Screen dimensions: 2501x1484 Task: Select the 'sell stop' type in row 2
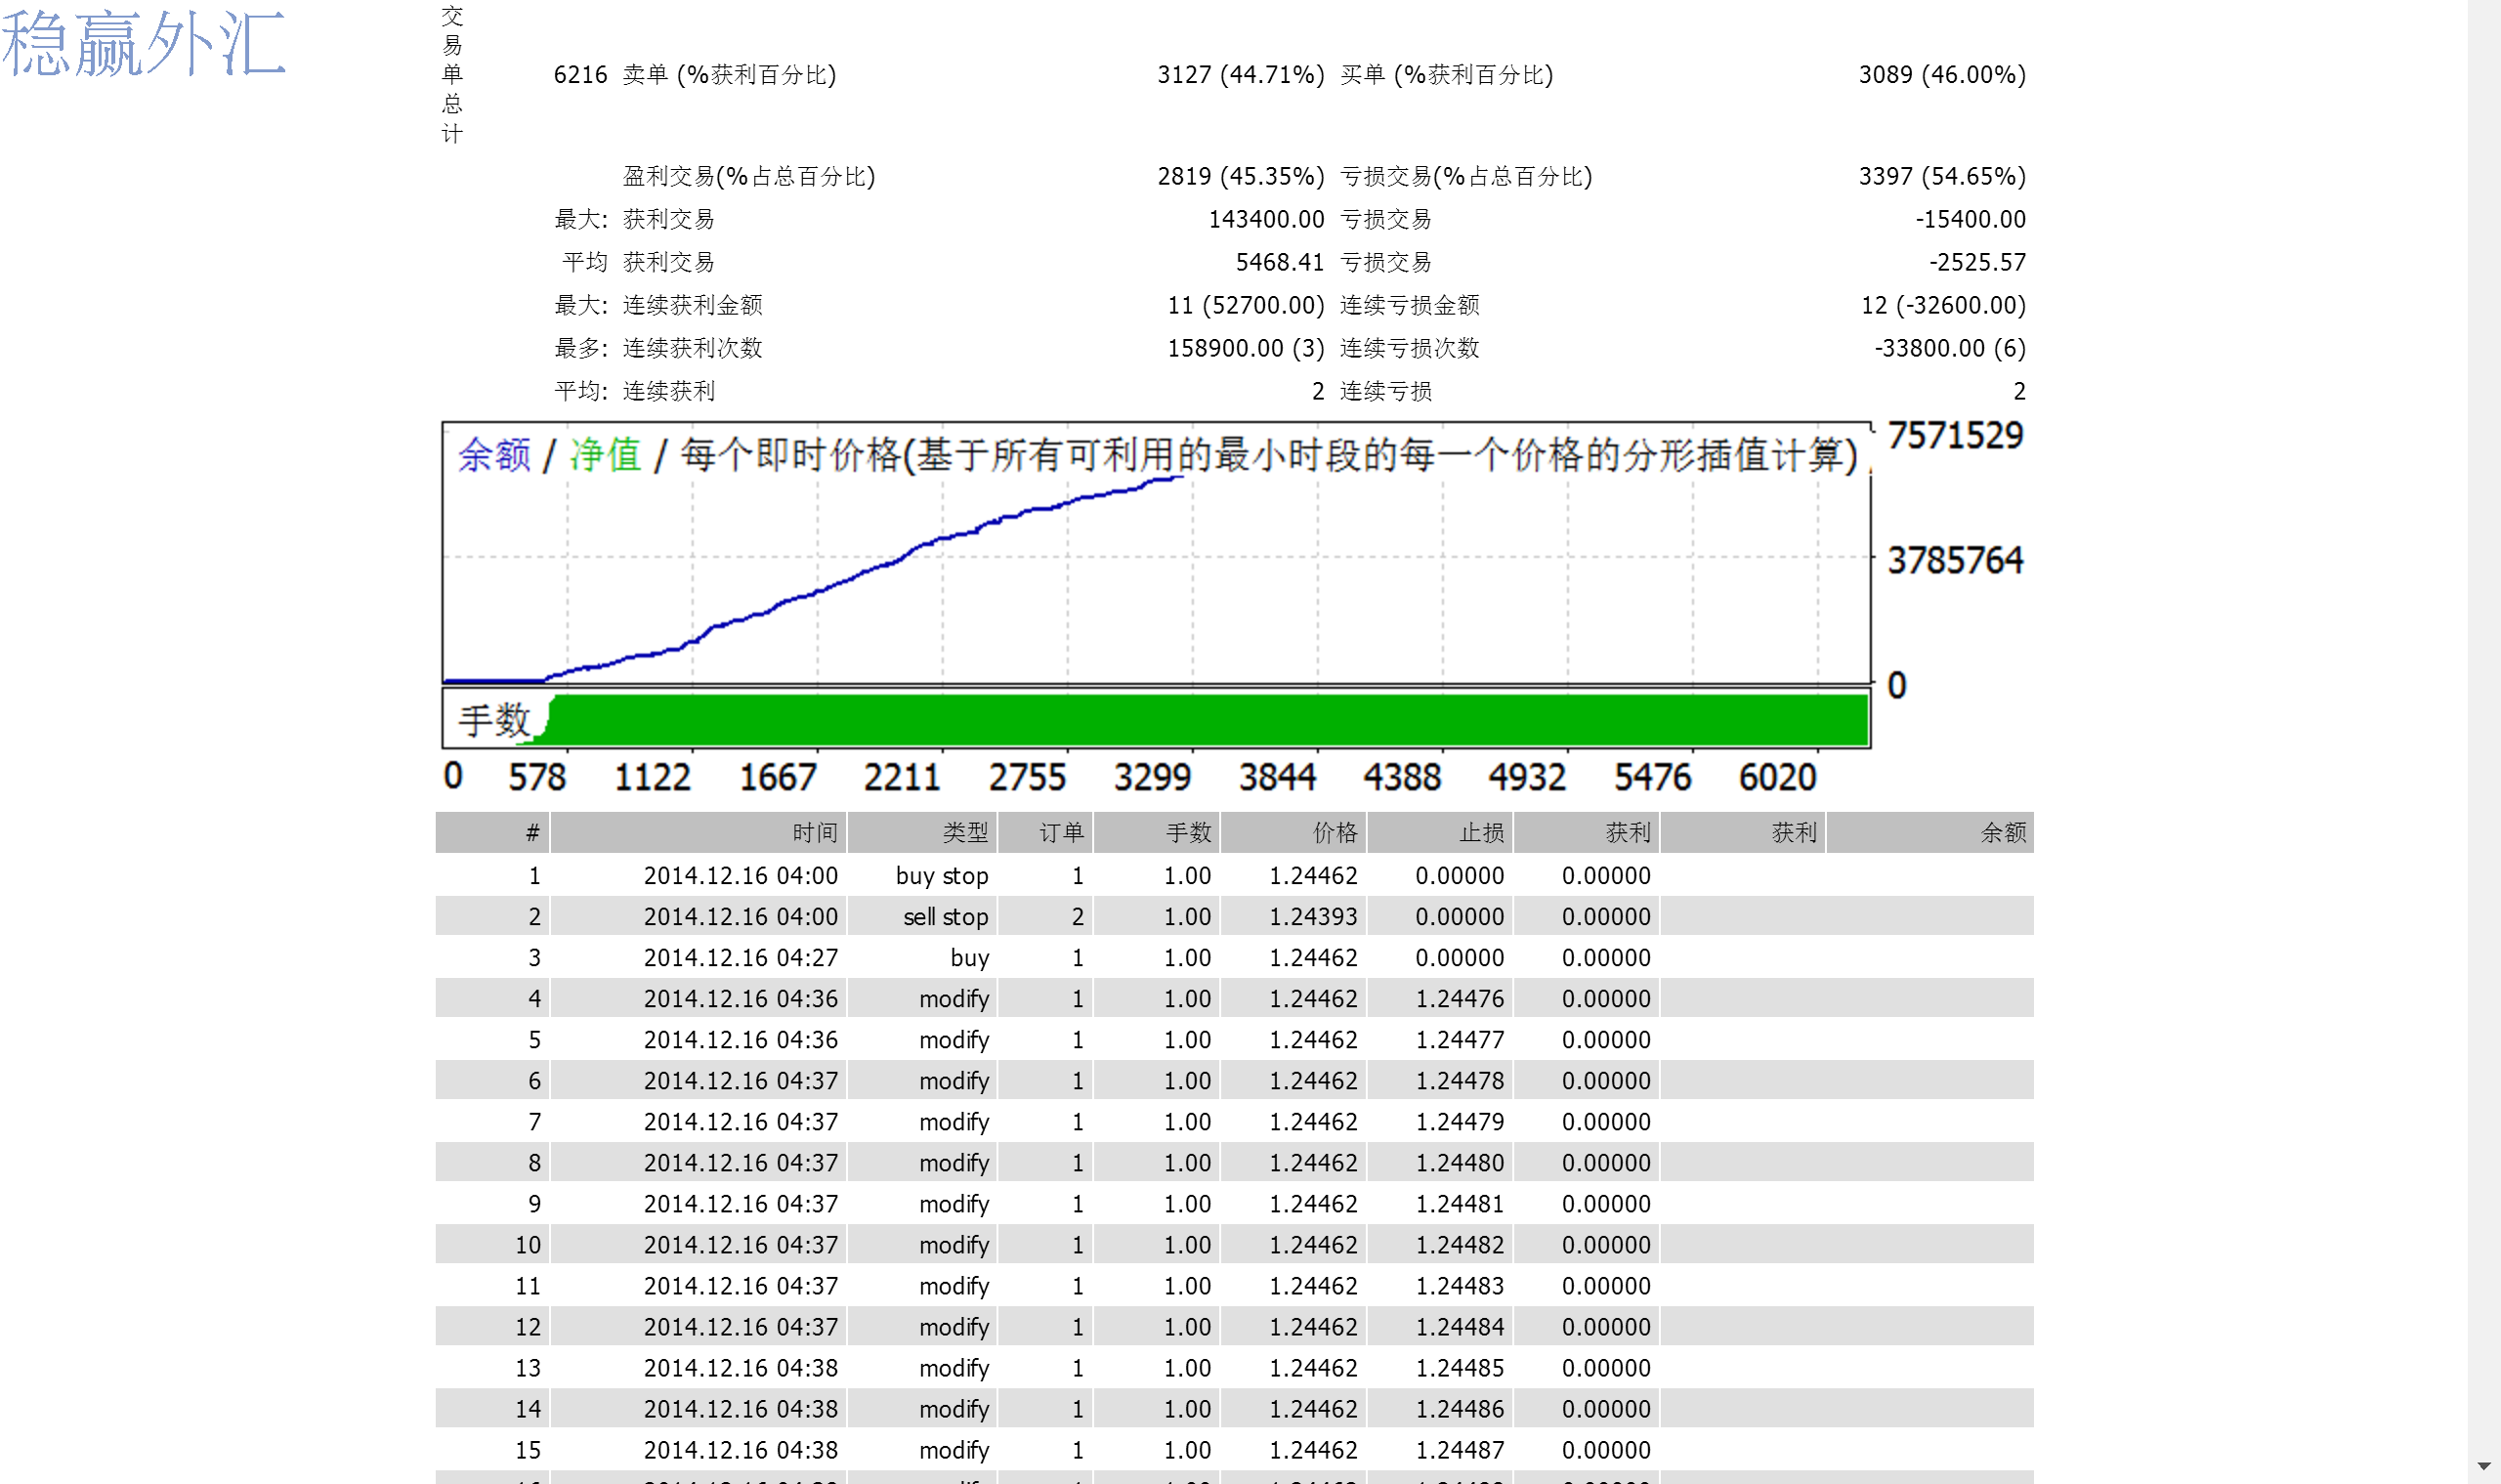coord(946,917)
